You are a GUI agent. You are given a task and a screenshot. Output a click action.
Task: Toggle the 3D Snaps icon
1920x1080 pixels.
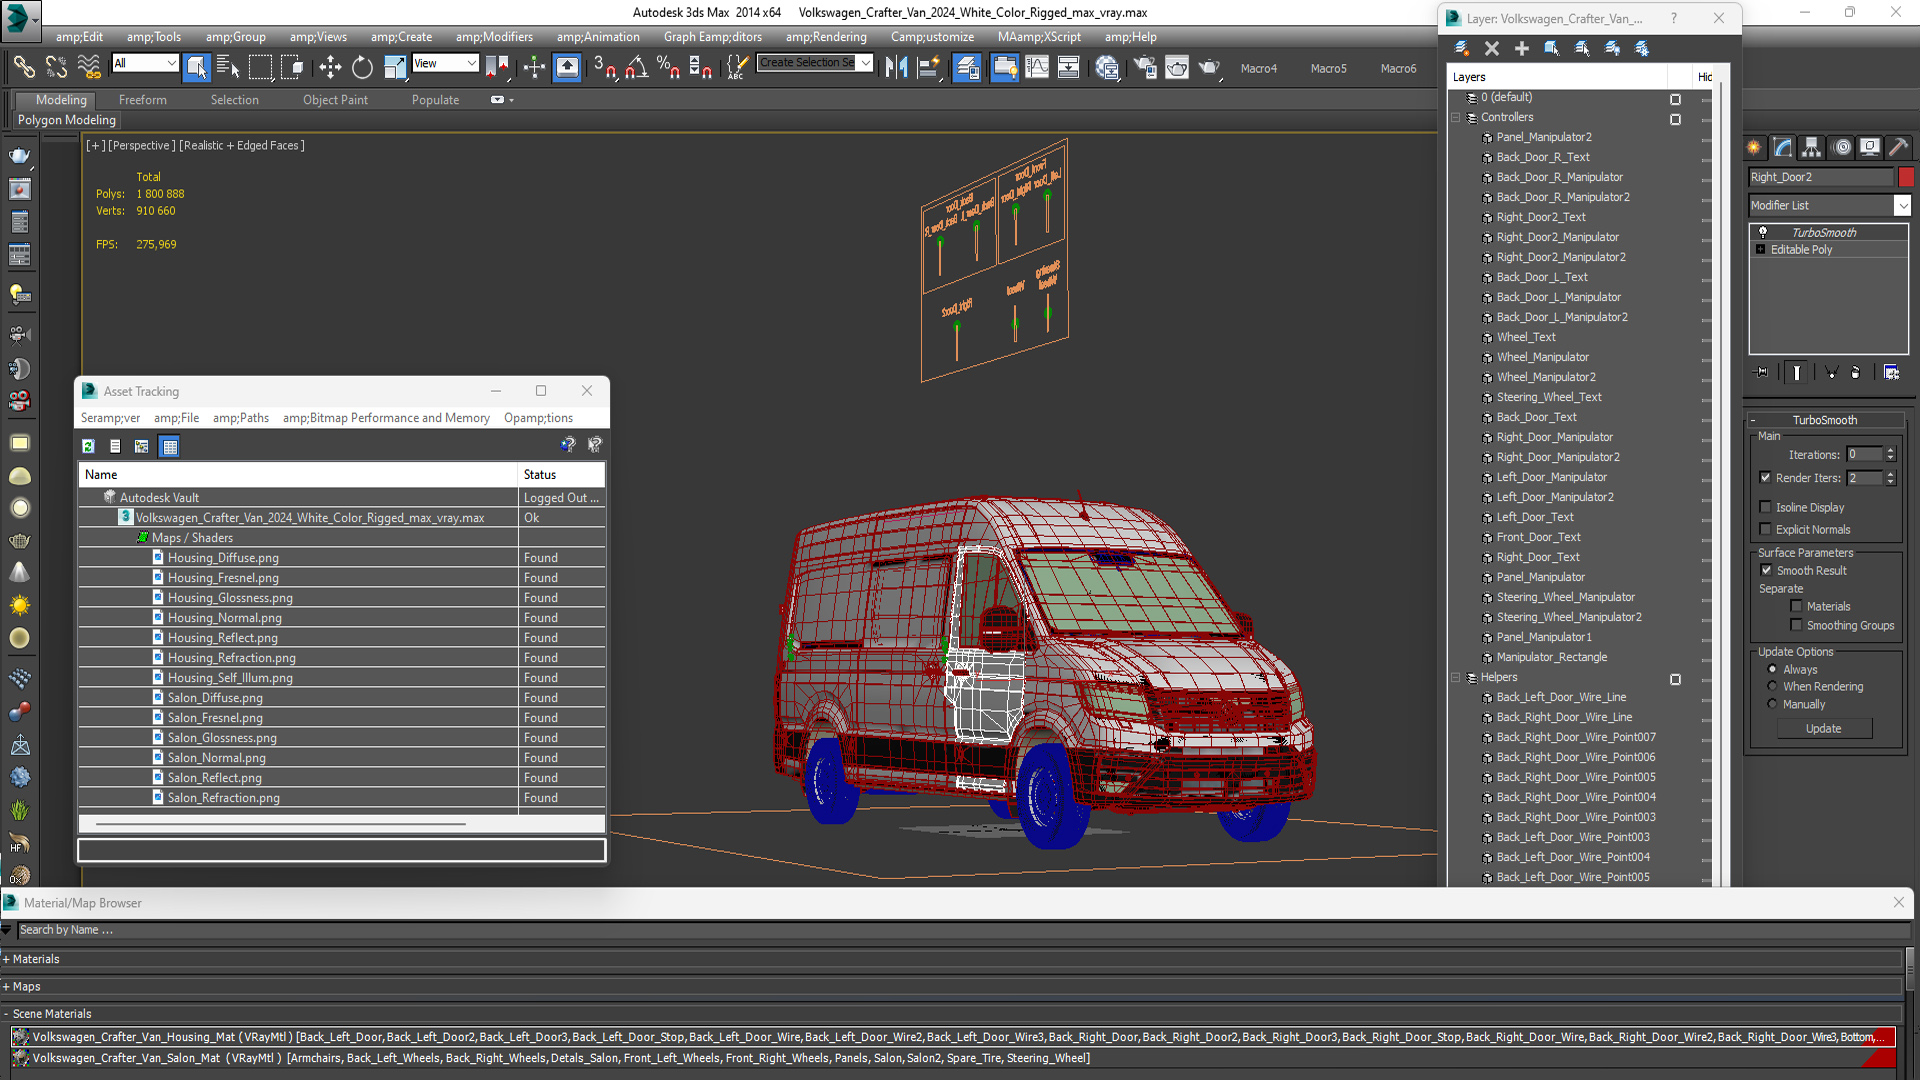coord(604,67)
